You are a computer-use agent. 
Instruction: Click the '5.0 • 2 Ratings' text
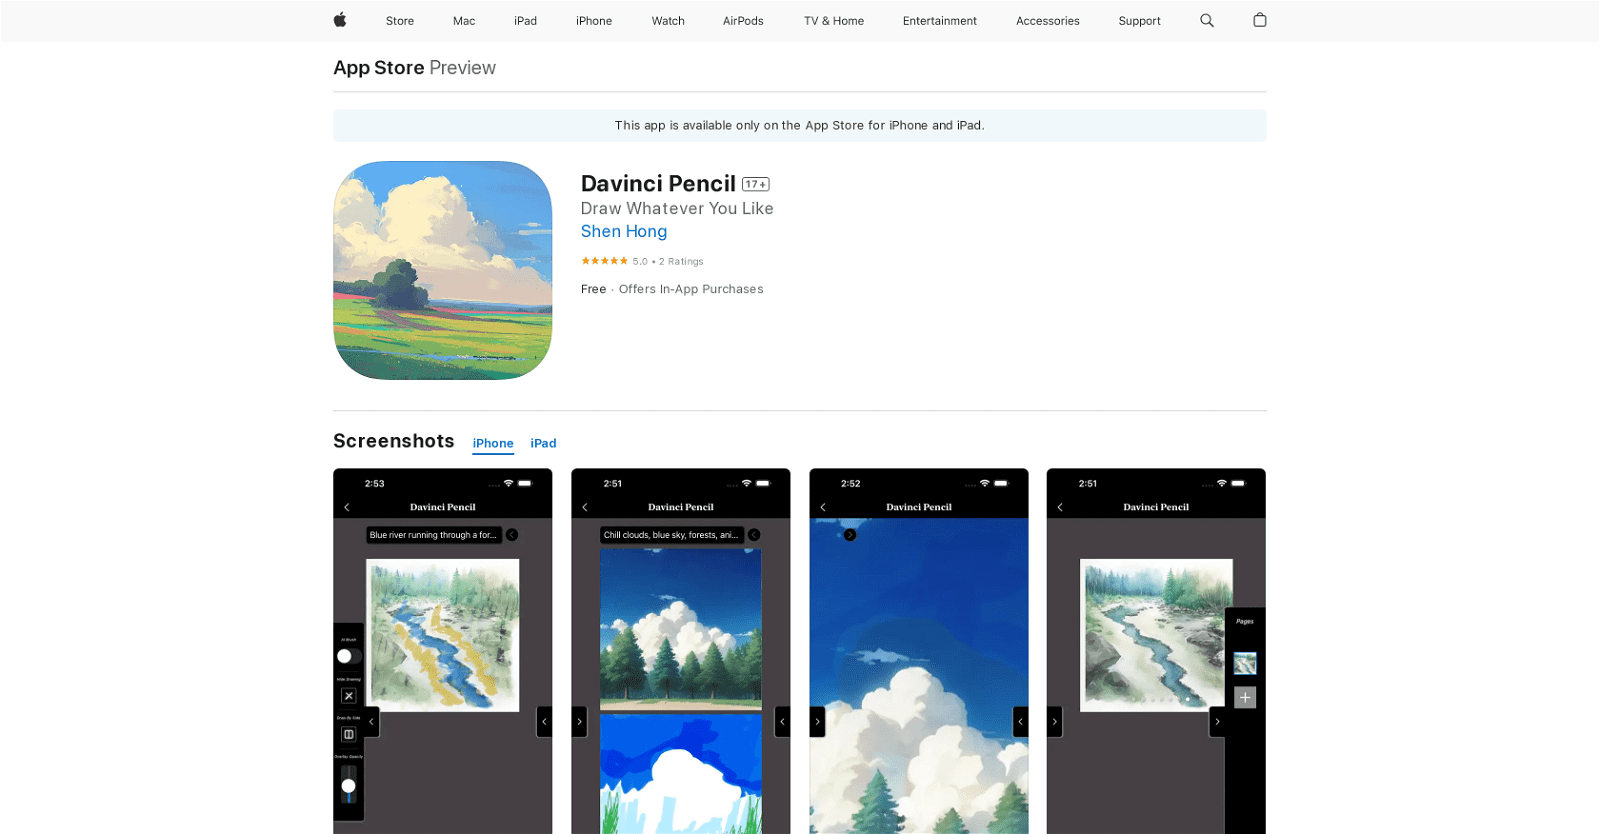[x=668, y=261]
